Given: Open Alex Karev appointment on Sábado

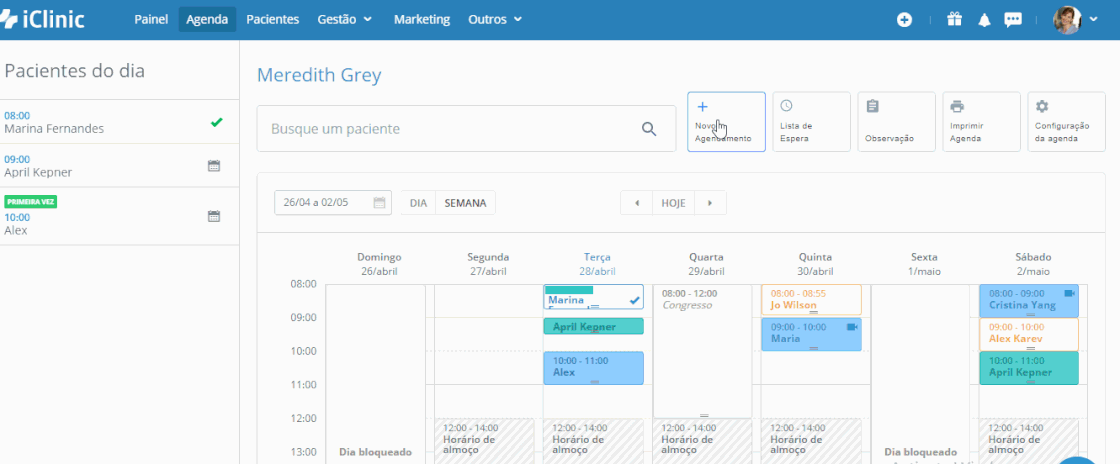Looking at the screenshot, I should point(1029,334).
